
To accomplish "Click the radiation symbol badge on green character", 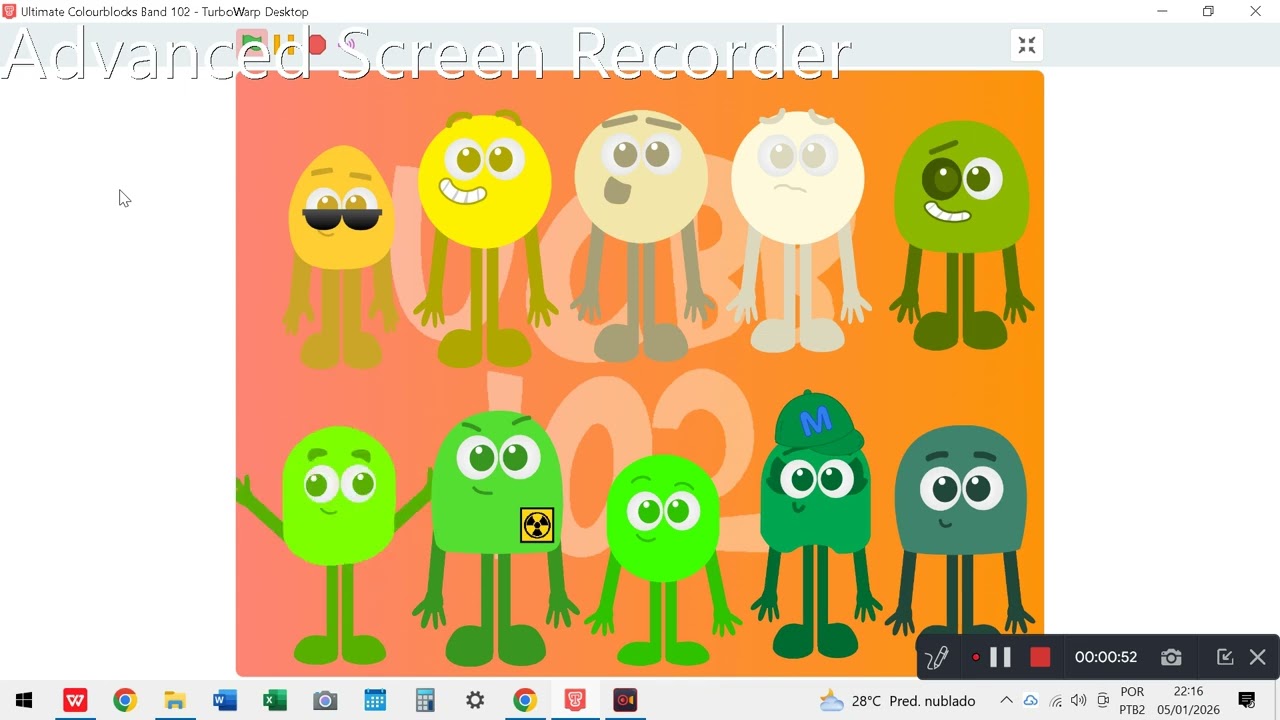I will (x=537, y=525).
